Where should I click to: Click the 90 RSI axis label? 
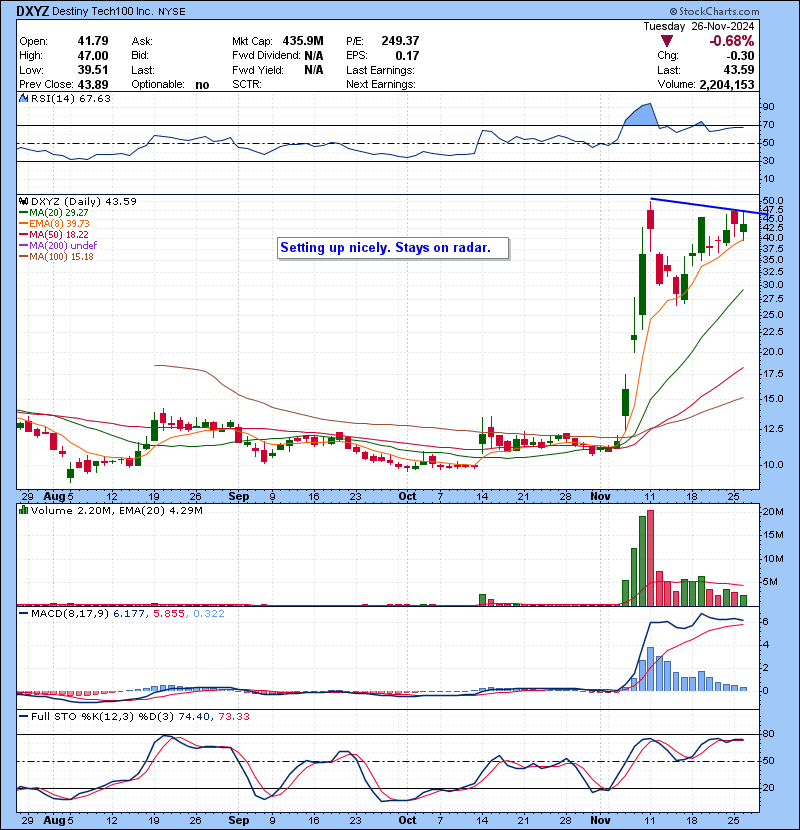tap(768, 107)
